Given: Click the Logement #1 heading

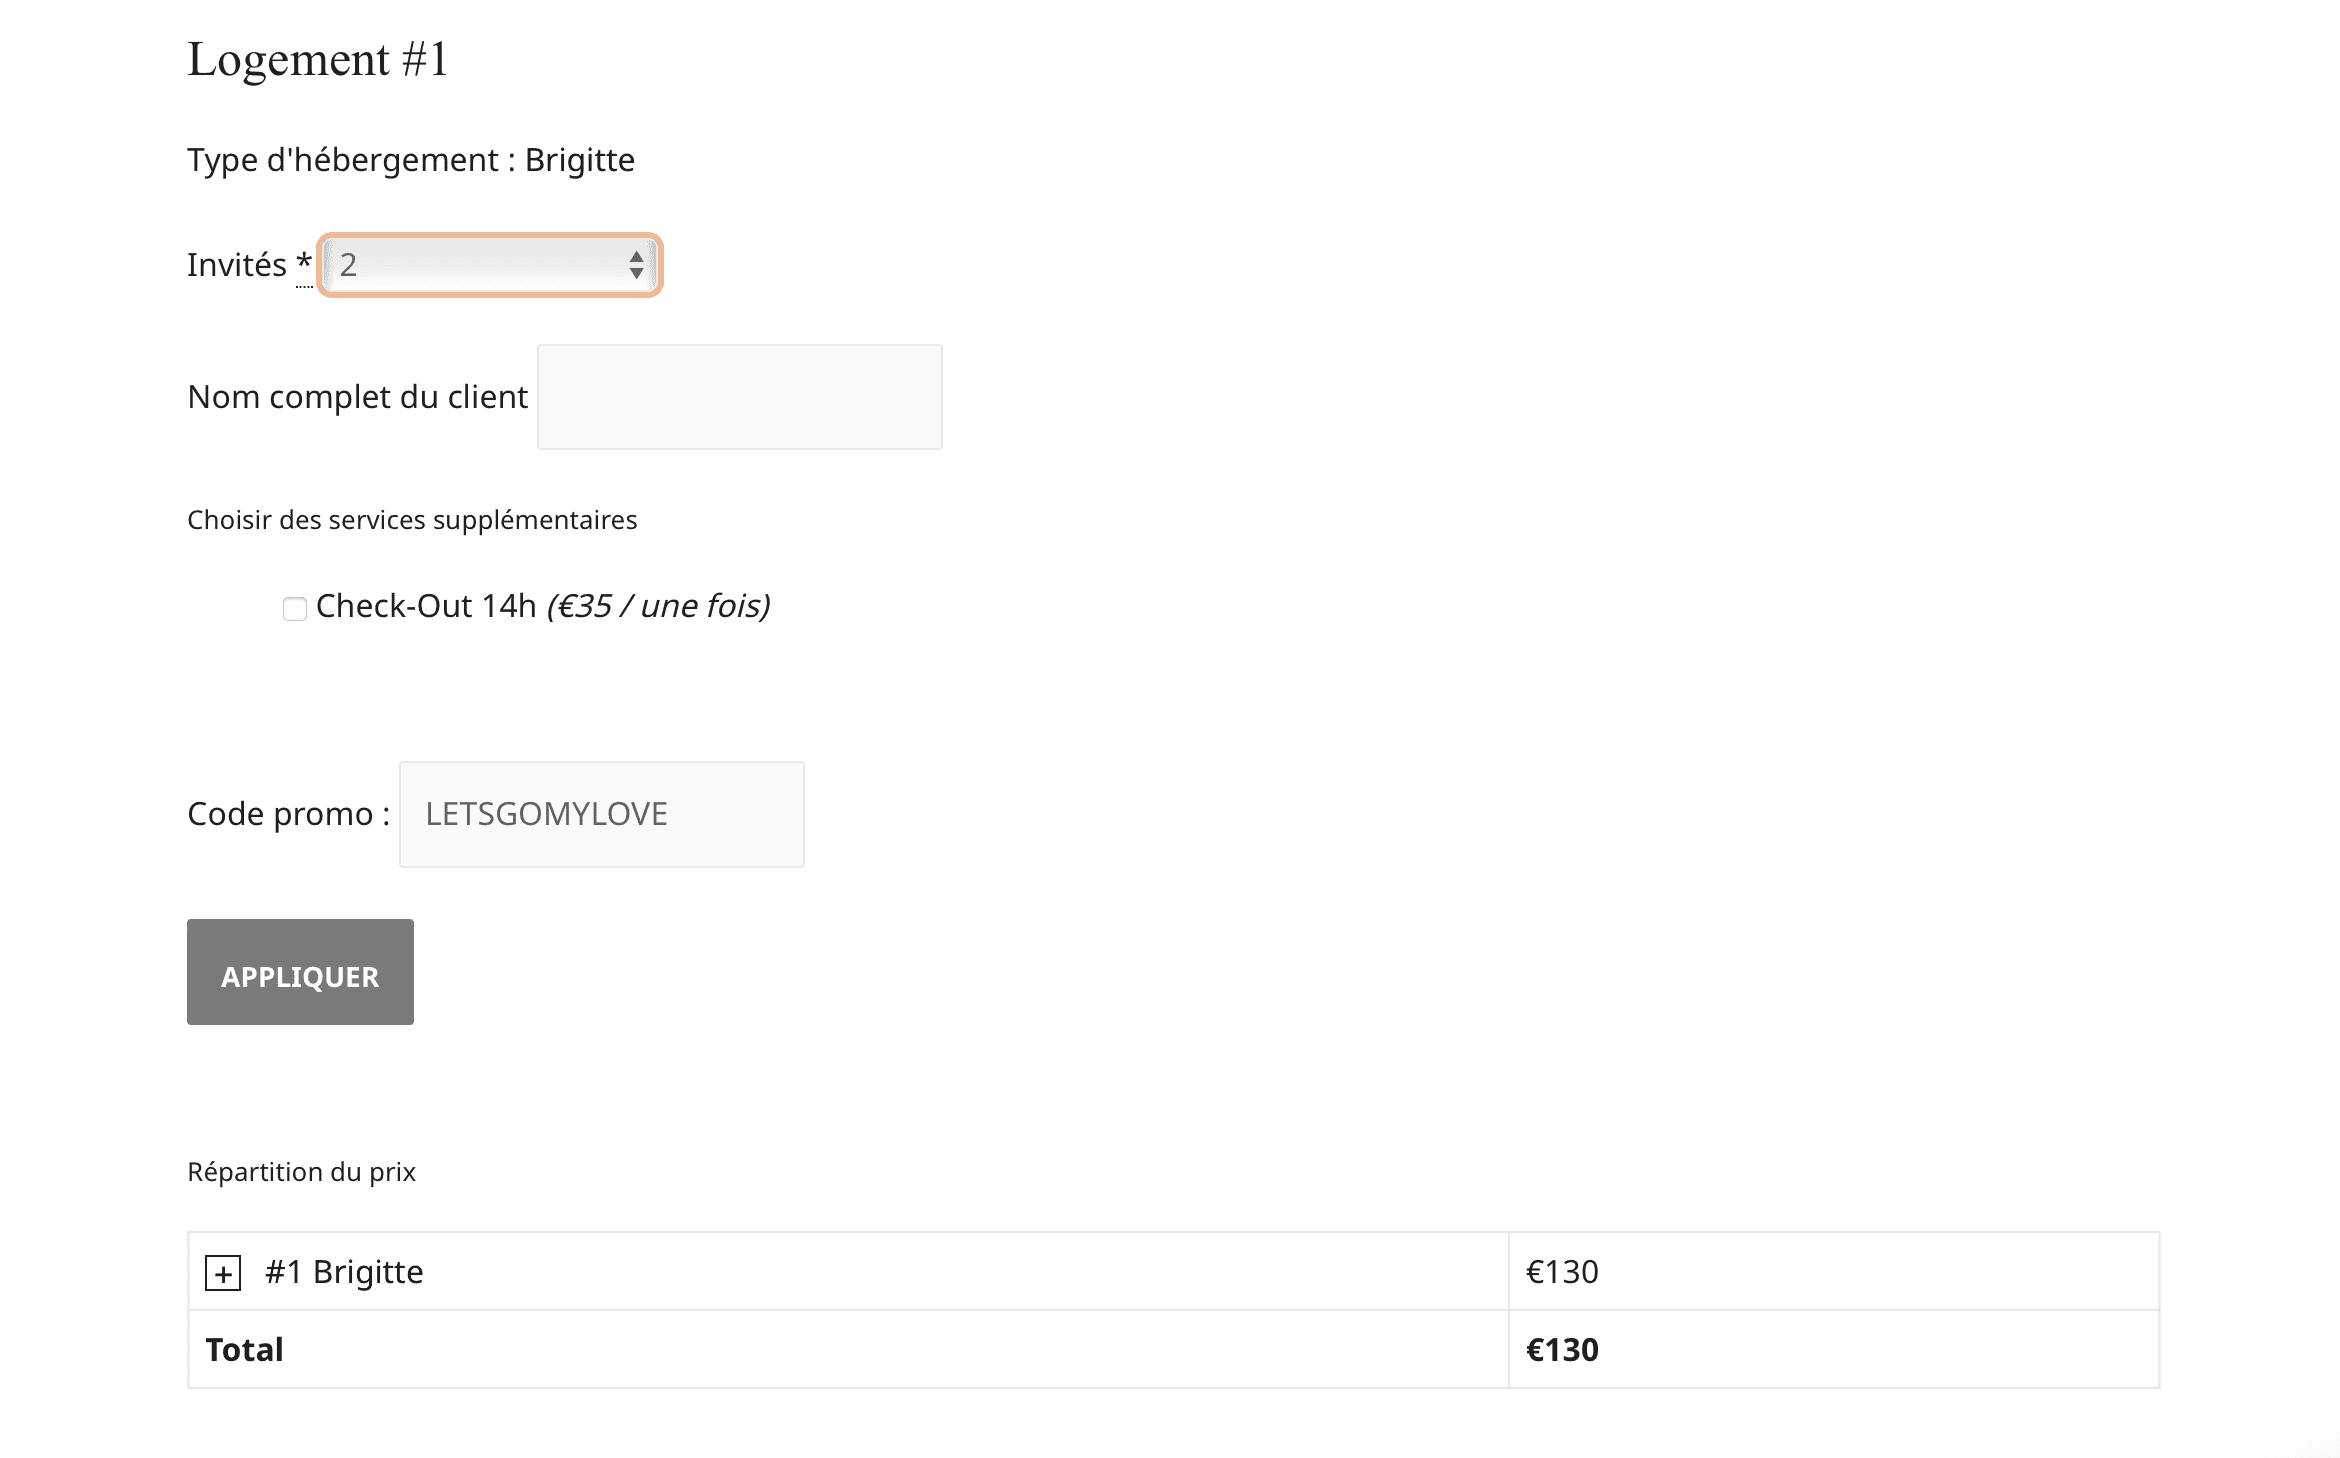Looking at the screenshot, I should pos(318,59).
